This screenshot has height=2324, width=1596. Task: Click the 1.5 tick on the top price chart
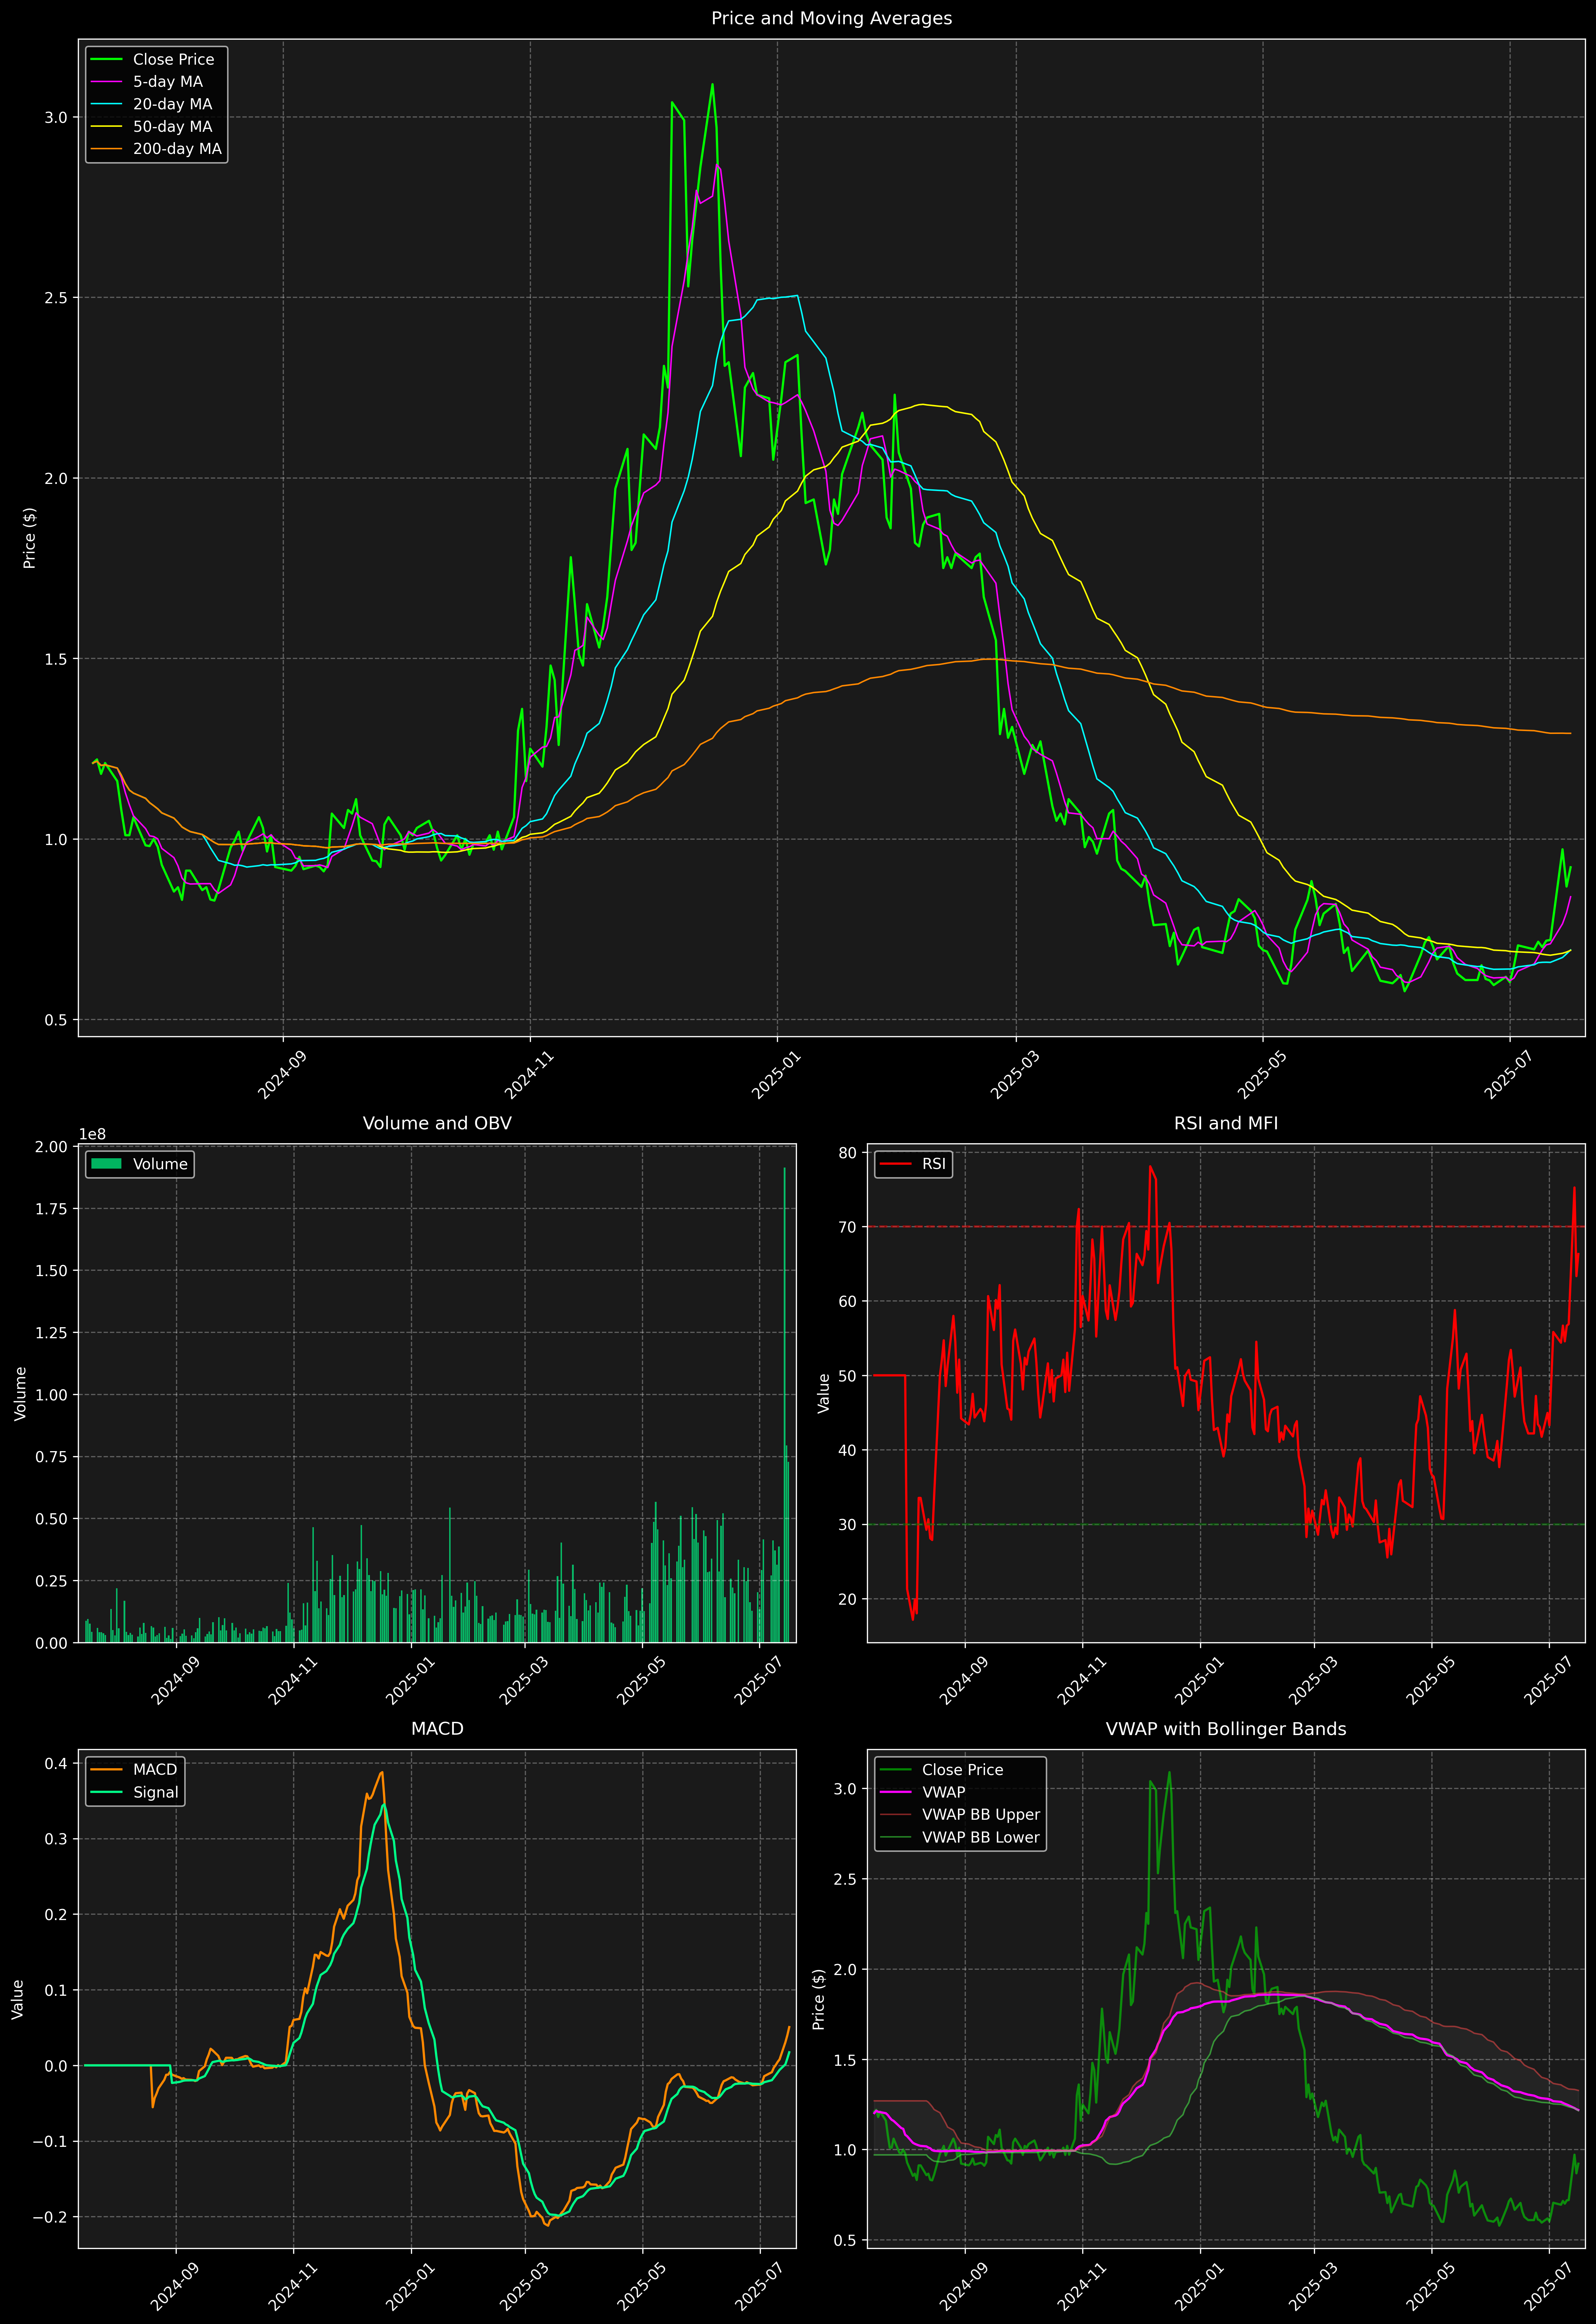[56, 659]
